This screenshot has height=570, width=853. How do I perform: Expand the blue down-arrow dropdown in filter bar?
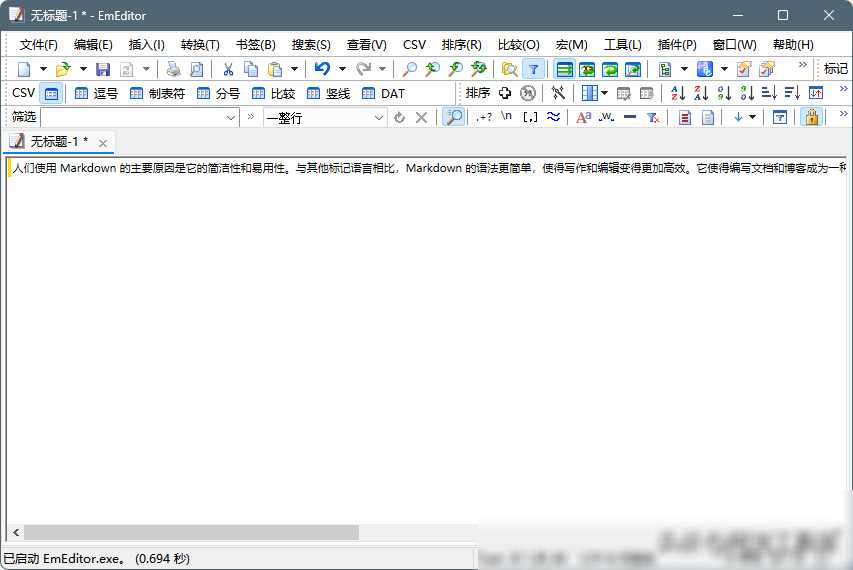click(x=752, y=117)
